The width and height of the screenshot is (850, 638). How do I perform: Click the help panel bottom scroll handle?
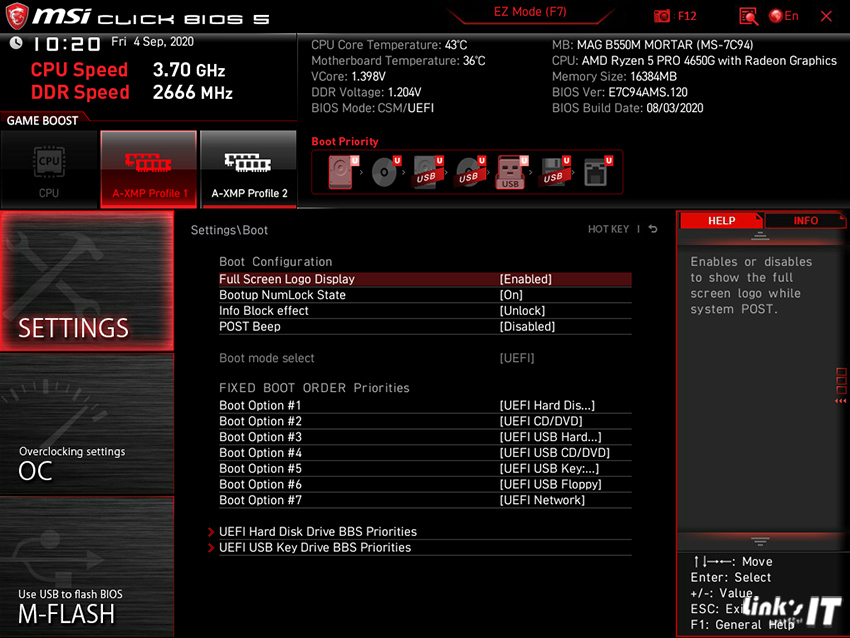760,542
